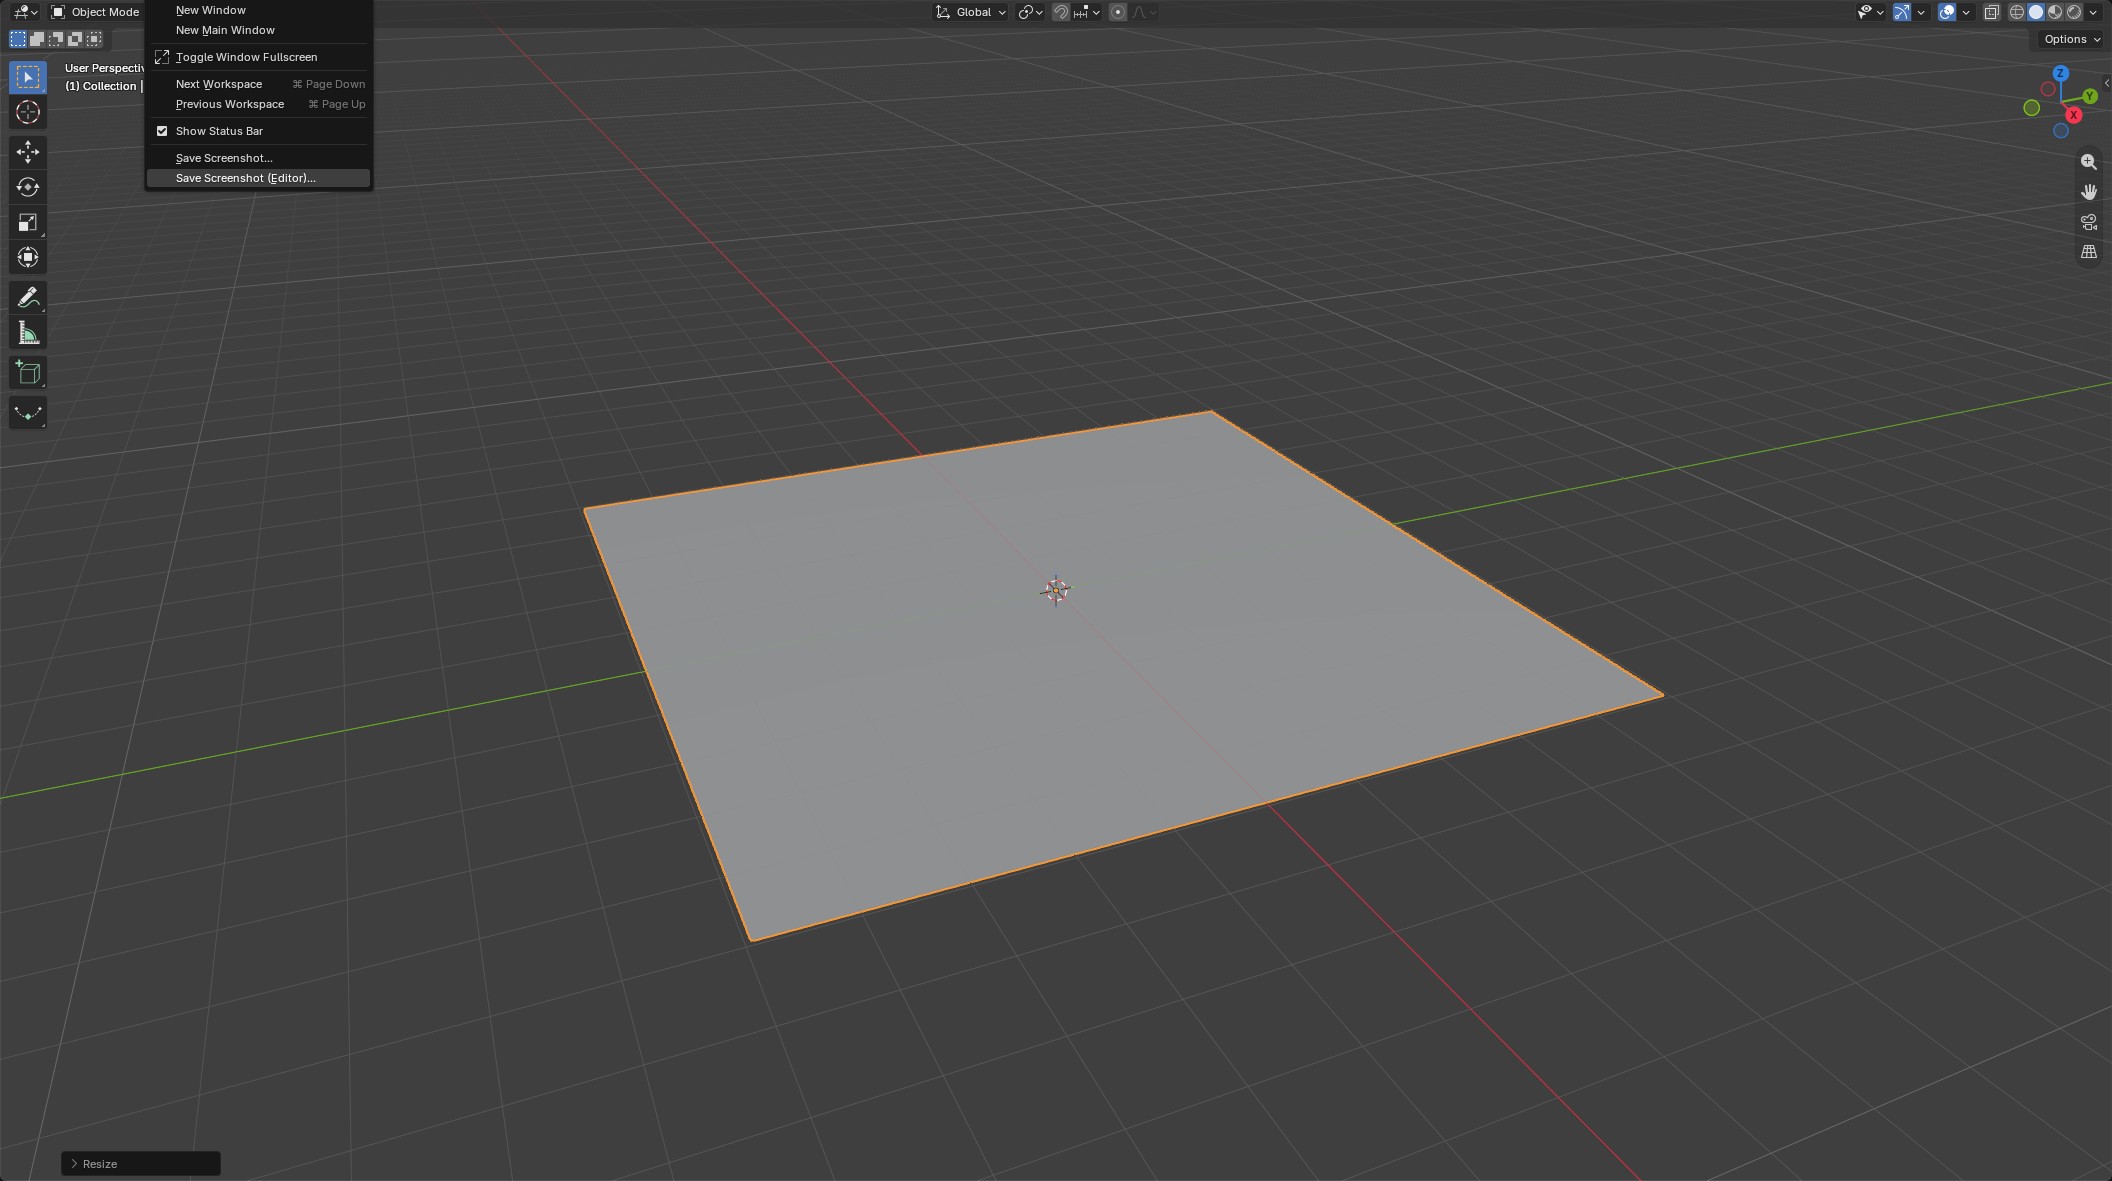Image resolution: width=2112 pixels, height=1181 pixels.
Task: Switch to material preview shading
Action: click(2055, 12)
